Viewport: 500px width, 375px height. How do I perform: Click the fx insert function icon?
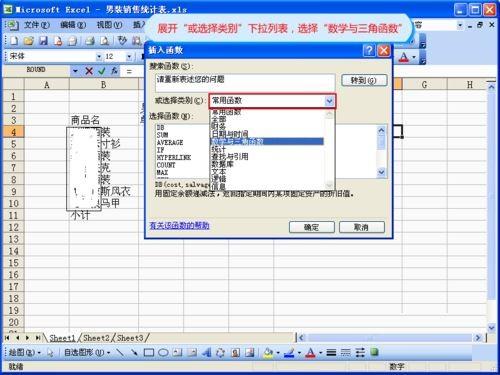[x=114, y=71]
